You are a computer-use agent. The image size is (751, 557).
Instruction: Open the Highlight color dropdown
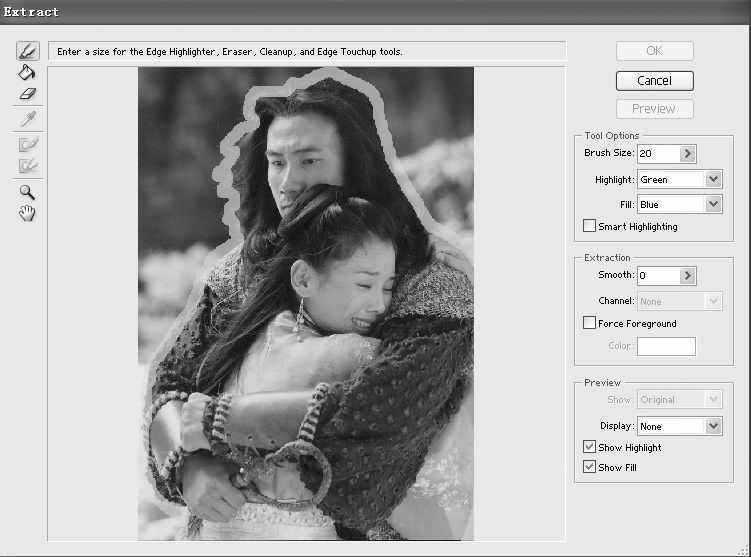(x=713, y=180)
